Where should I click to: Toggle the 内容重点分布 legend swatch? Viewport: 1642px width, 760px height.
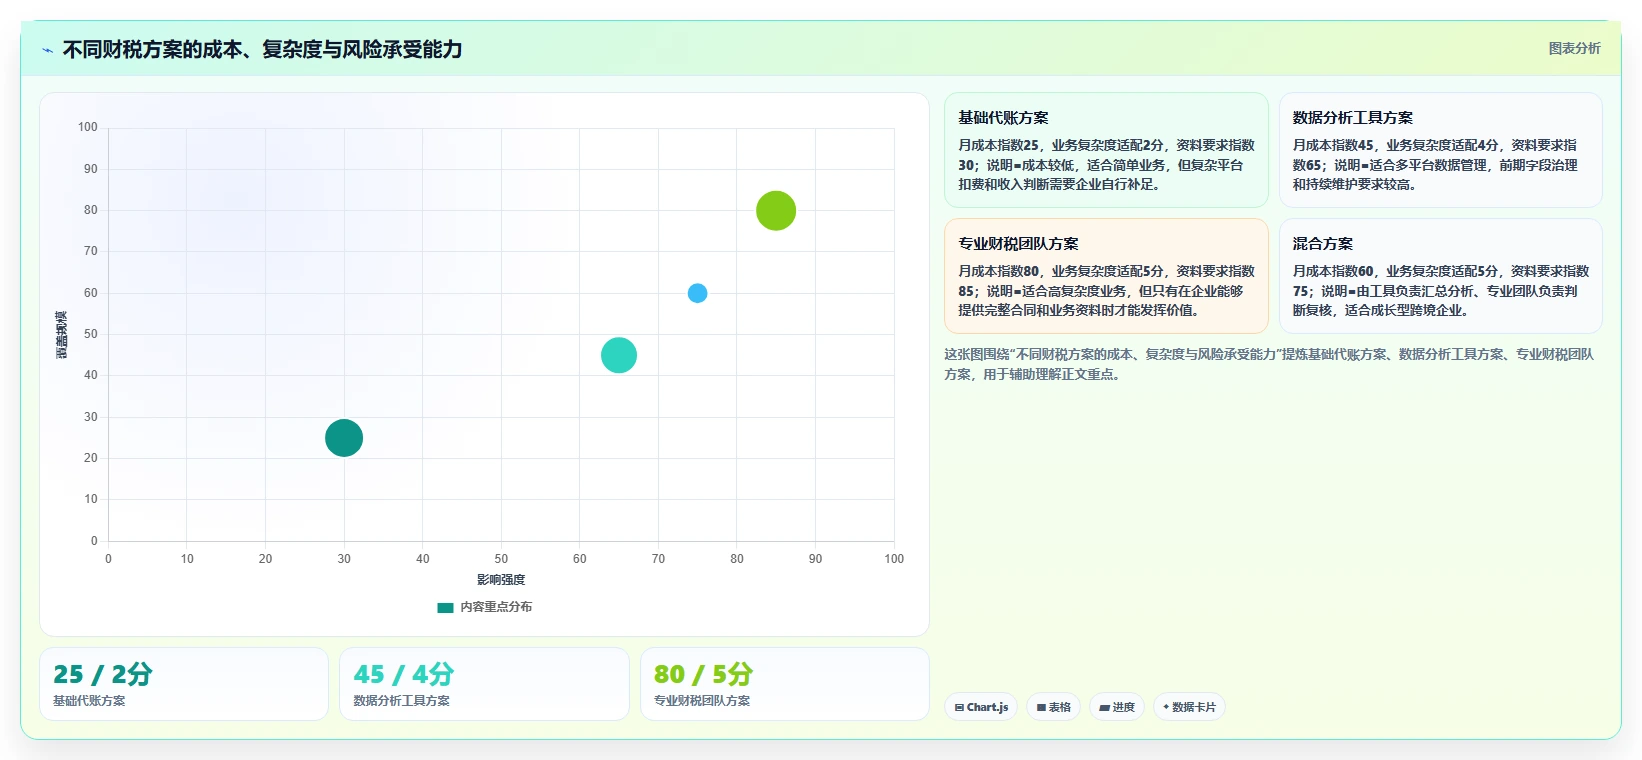tap(445, 607)
